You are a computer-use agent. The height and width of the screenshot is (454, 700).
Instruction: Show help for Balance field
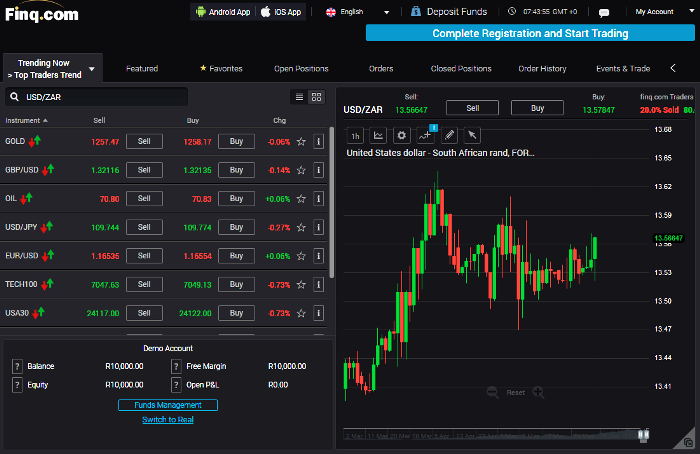(17, 366)
